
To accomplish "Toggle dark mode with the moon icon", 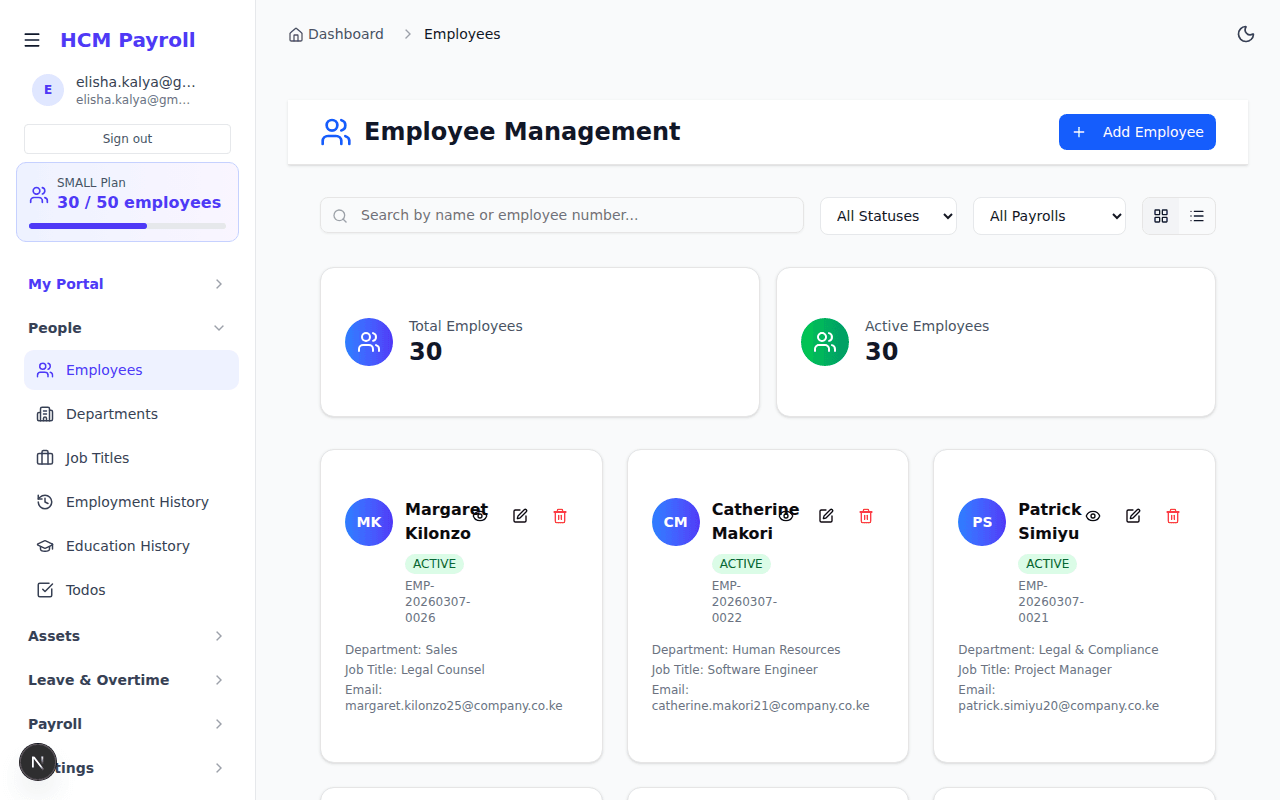I will coord(1246,33).
